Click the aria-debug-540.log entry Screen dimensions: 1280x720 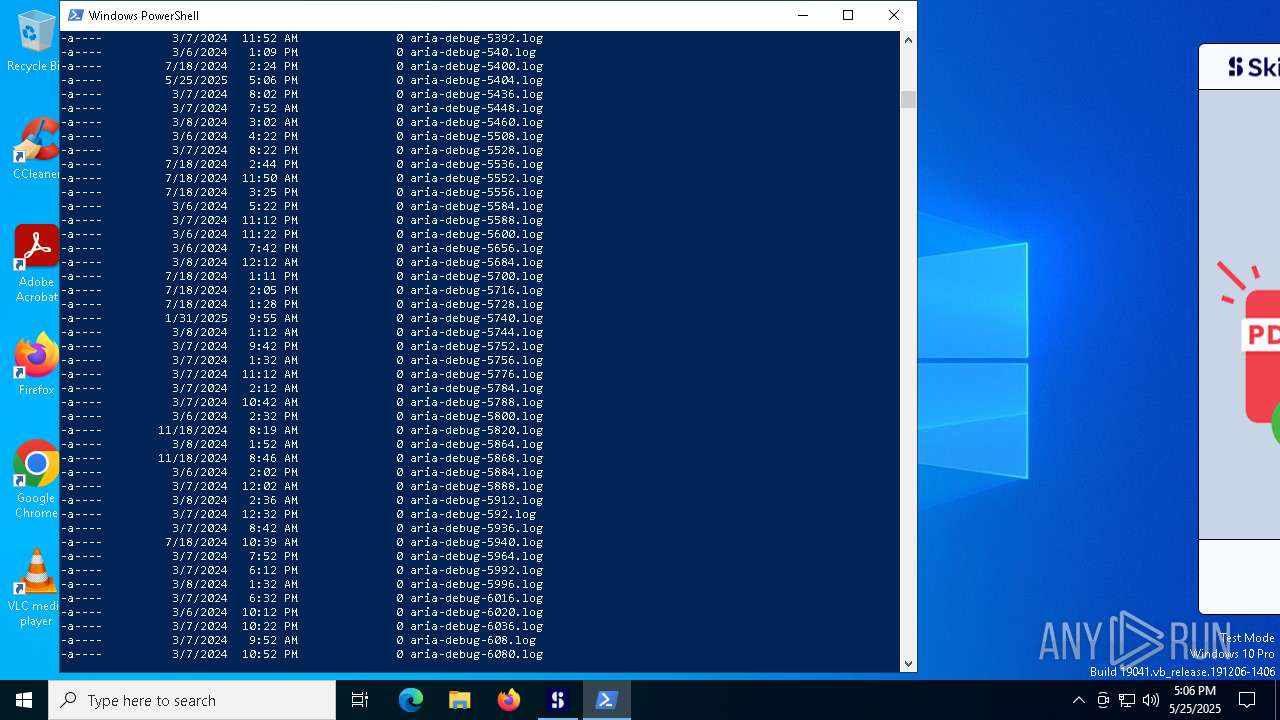[473, 52]
